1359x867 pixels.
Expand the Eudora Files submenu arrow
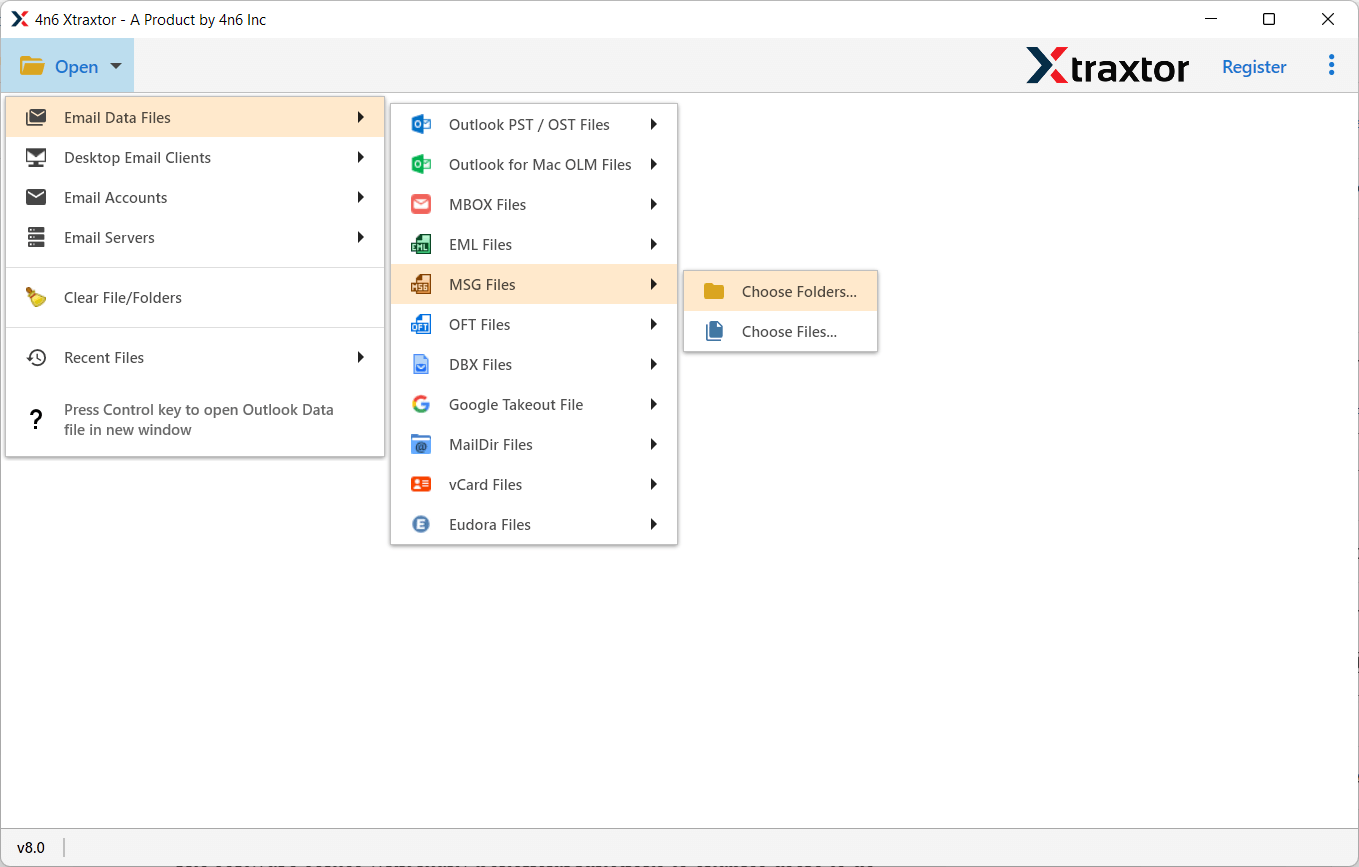coord(653,524)
